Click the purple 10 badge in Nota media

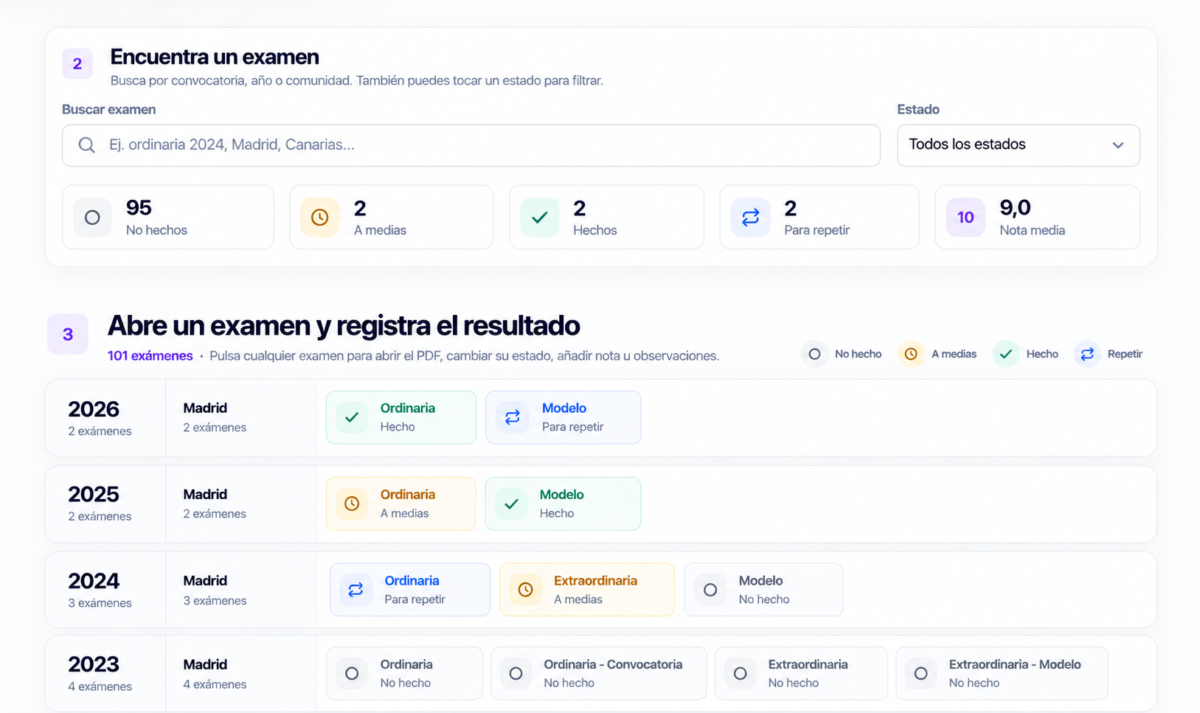click(x=966, y=217)
